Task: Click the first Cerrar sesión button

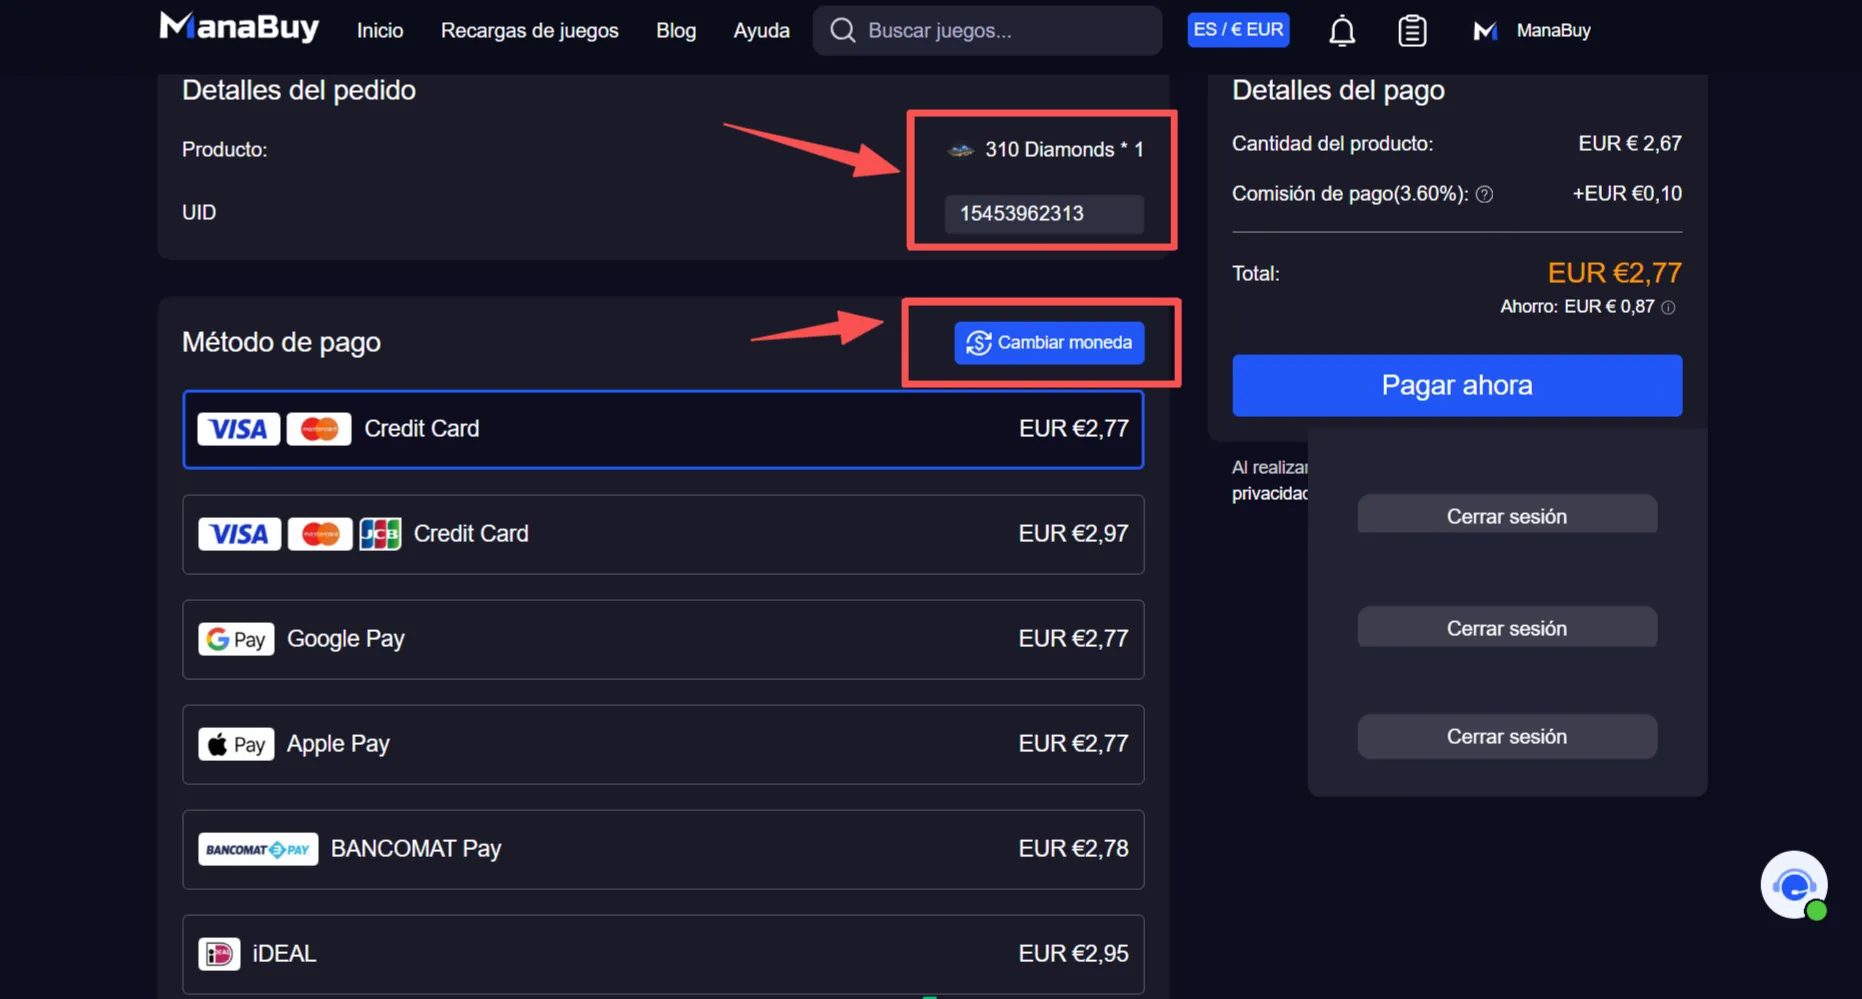Action: click(1507, 516)
